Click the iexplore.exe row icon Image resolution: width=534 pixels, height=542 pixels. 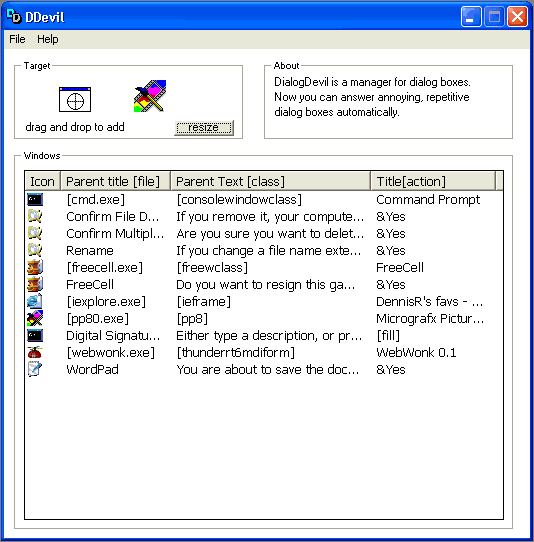click(x=35, y=301)
